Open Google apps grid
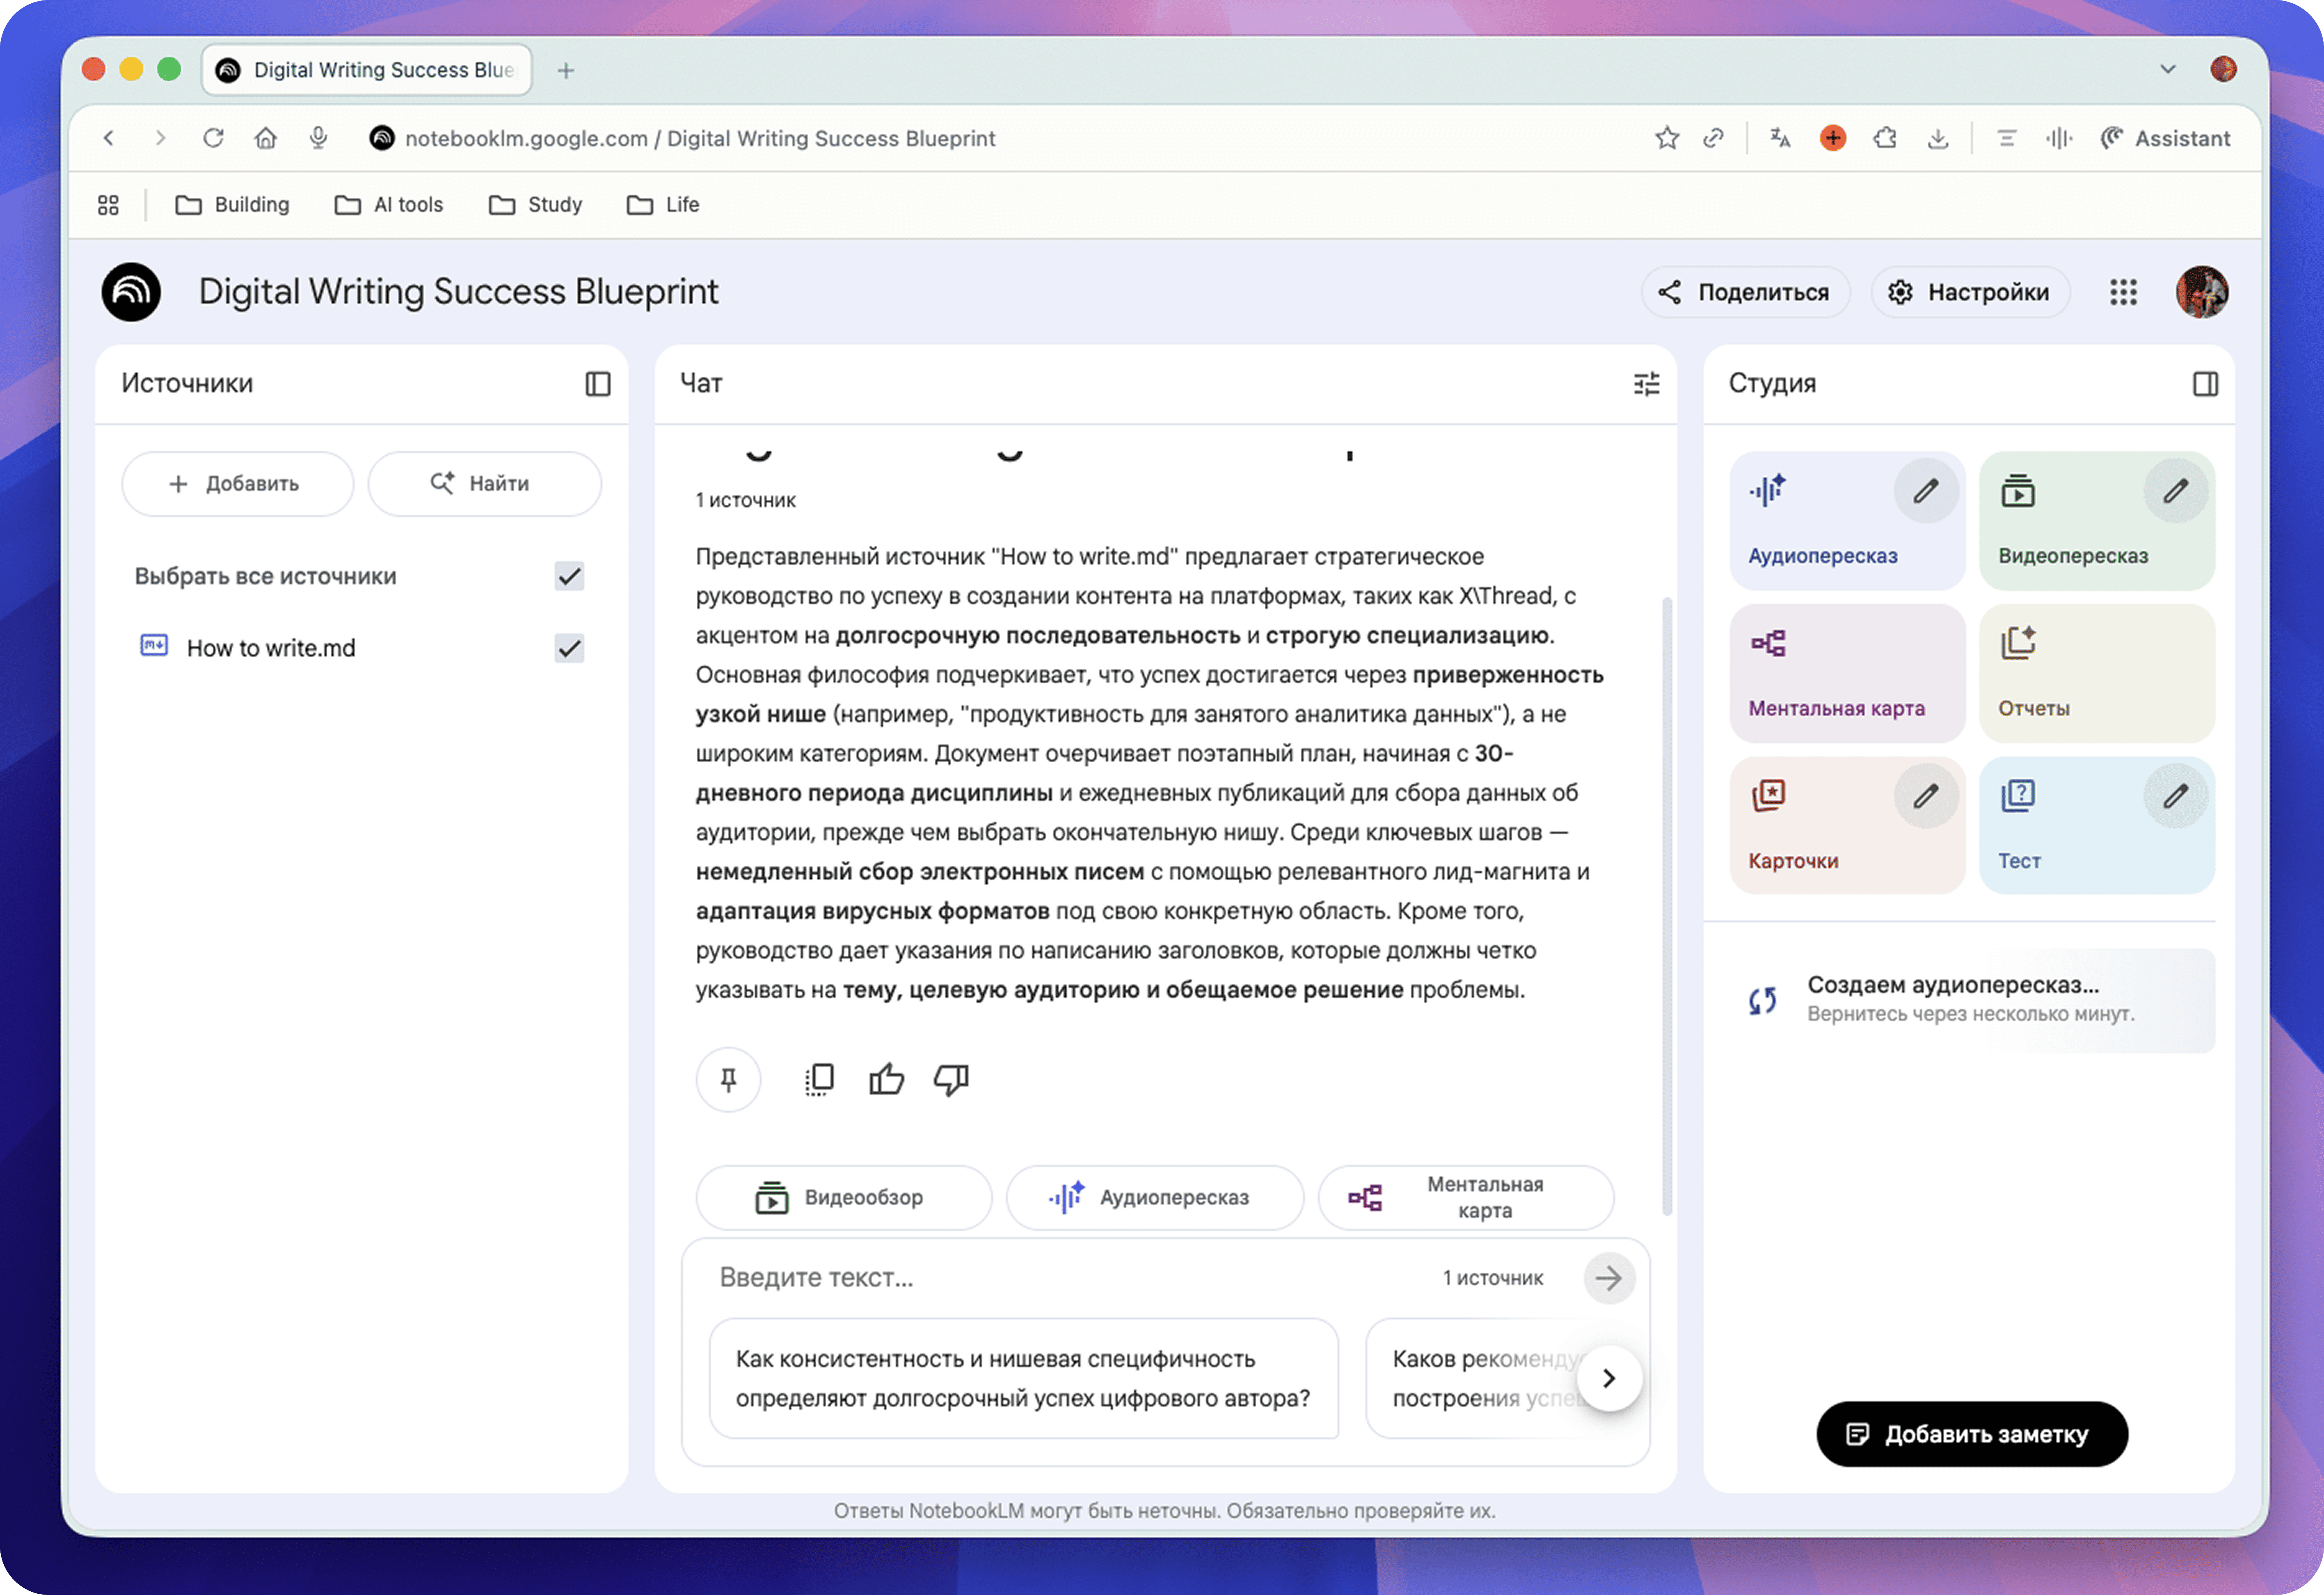The width and height of the screenshot is (2324, 1595). click(2123, 292)
